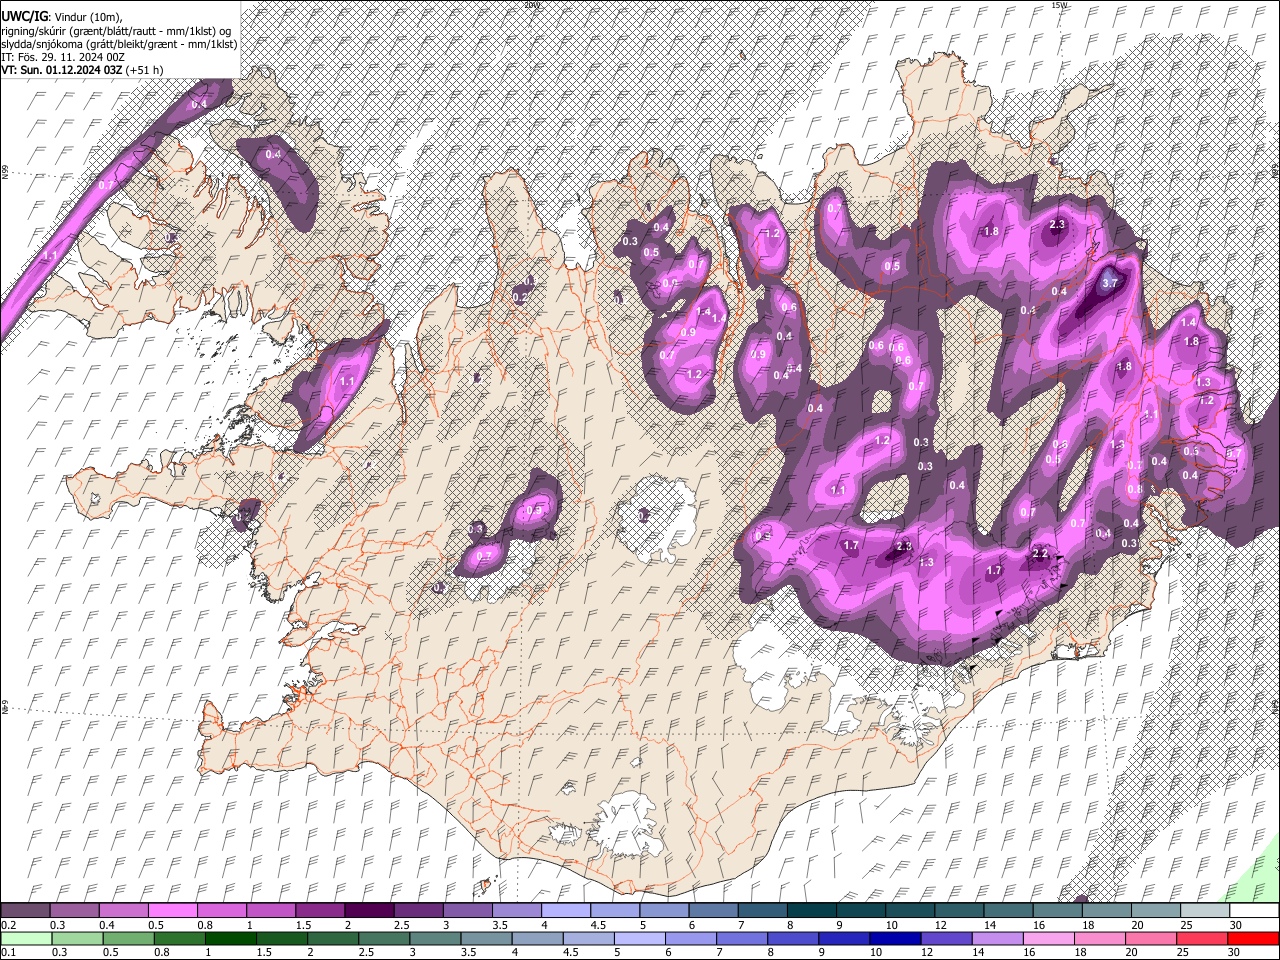Select the rain scale swatch starting at 2.5
1280x960 pixels.
click(x=385, y=938)
